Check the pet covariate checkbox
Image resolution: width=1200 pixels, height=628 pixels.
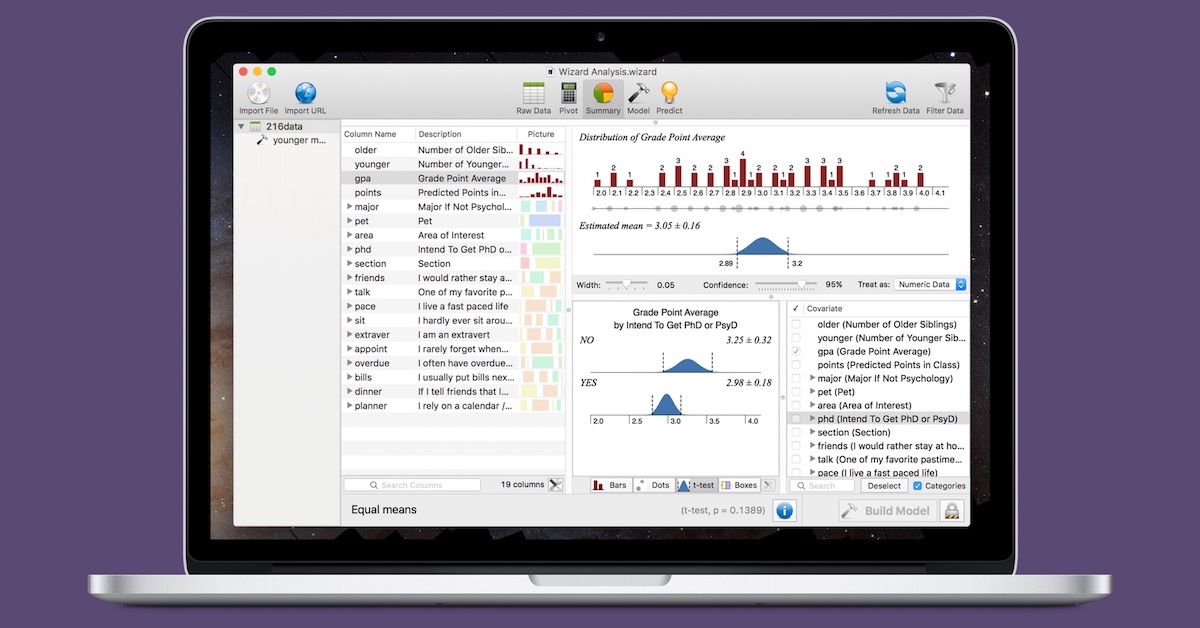[x=796, y=392]
